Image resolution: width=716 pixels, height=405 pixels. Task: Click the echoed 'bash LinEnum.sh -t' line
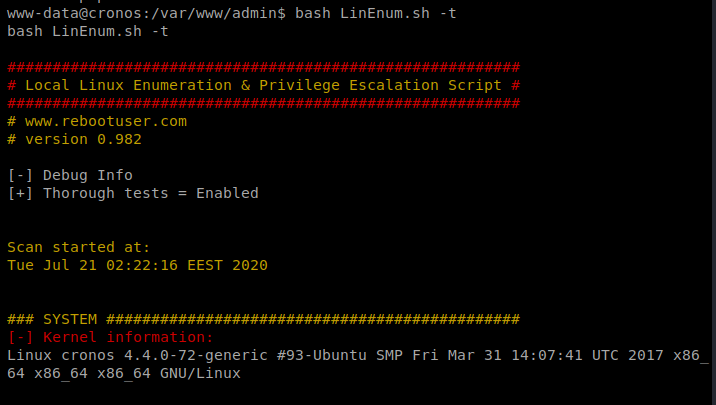[x=88, y=32]
